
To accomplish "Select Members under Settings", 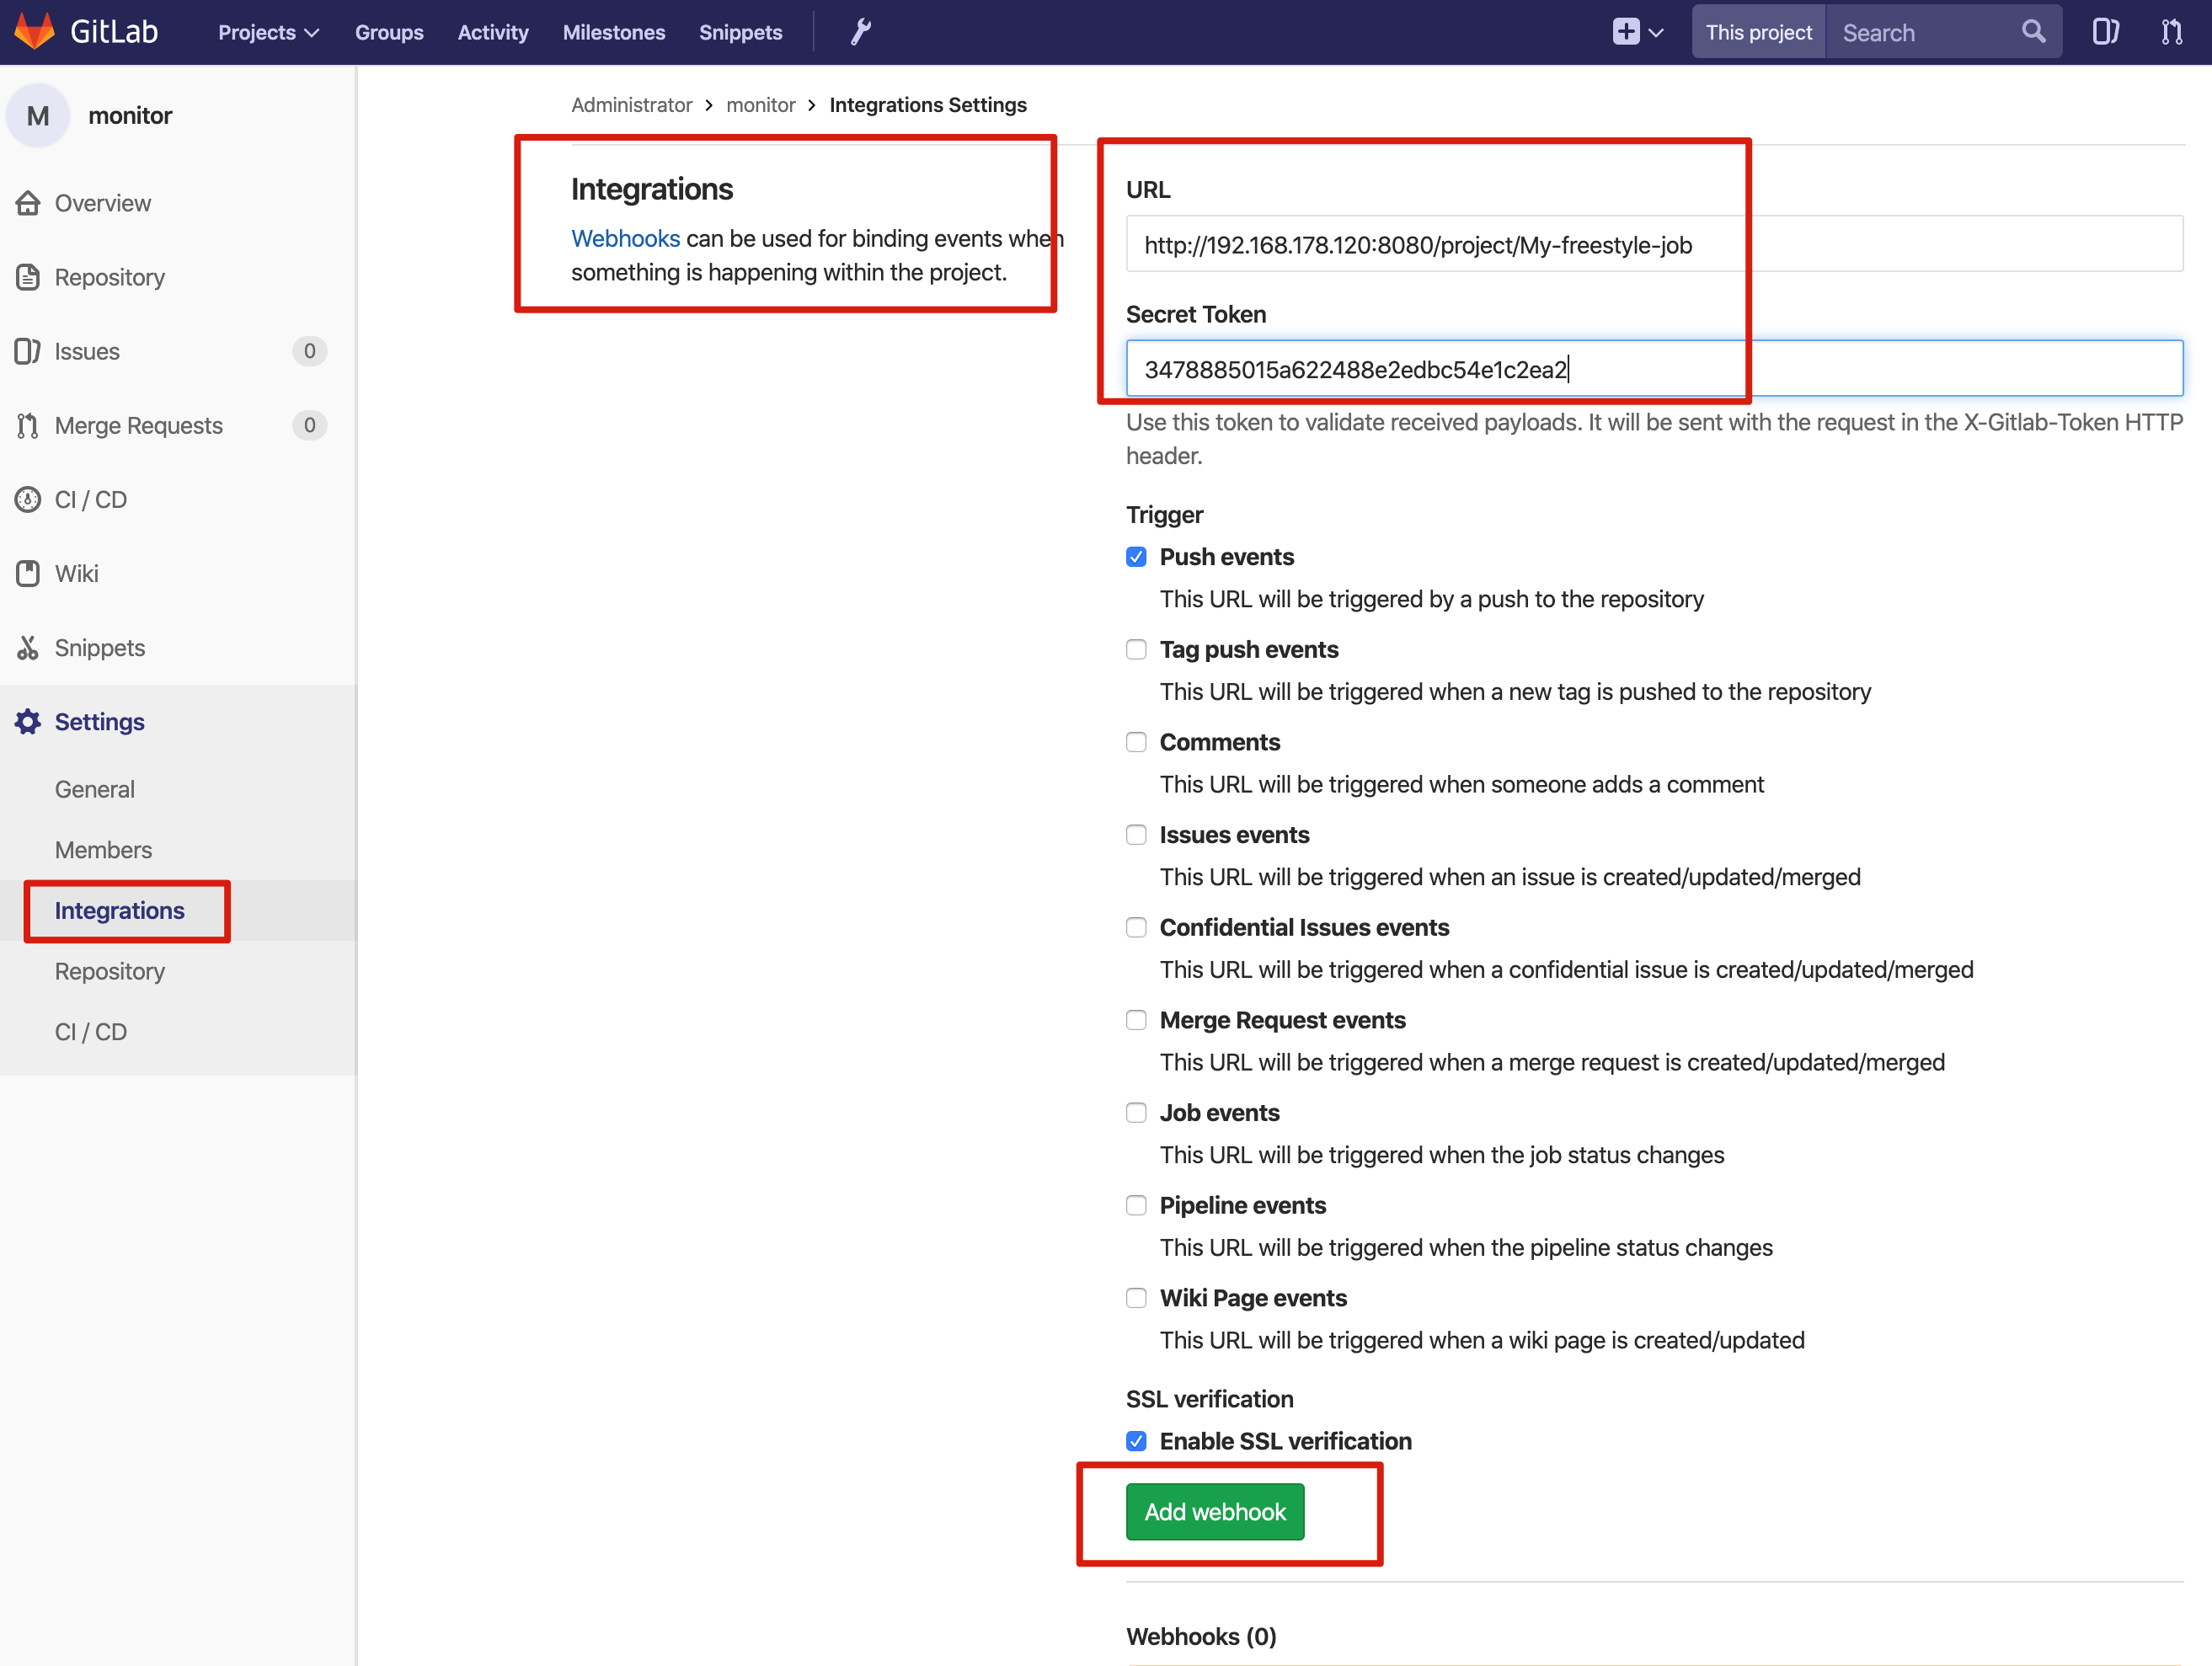I will [x=103, y=850].
